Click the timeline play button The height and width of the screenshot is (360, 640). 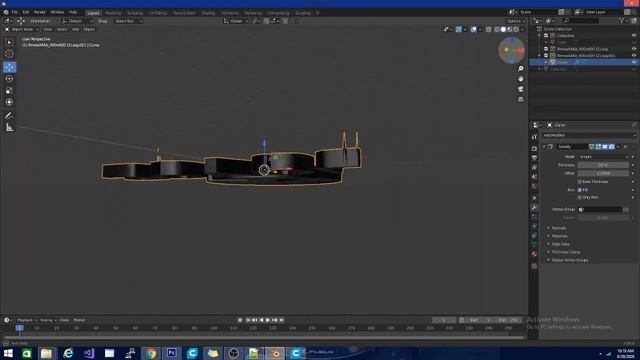[268, 320]
